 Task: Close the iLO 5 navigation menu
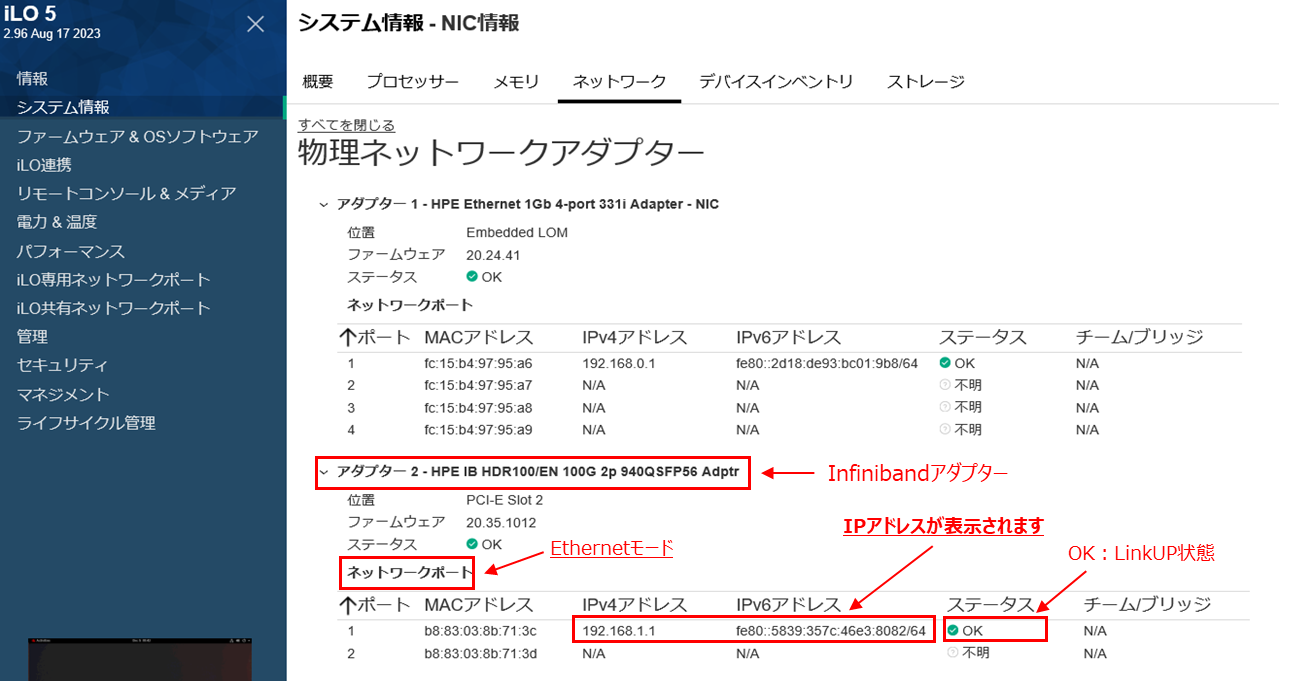click(x=256, y=24)
